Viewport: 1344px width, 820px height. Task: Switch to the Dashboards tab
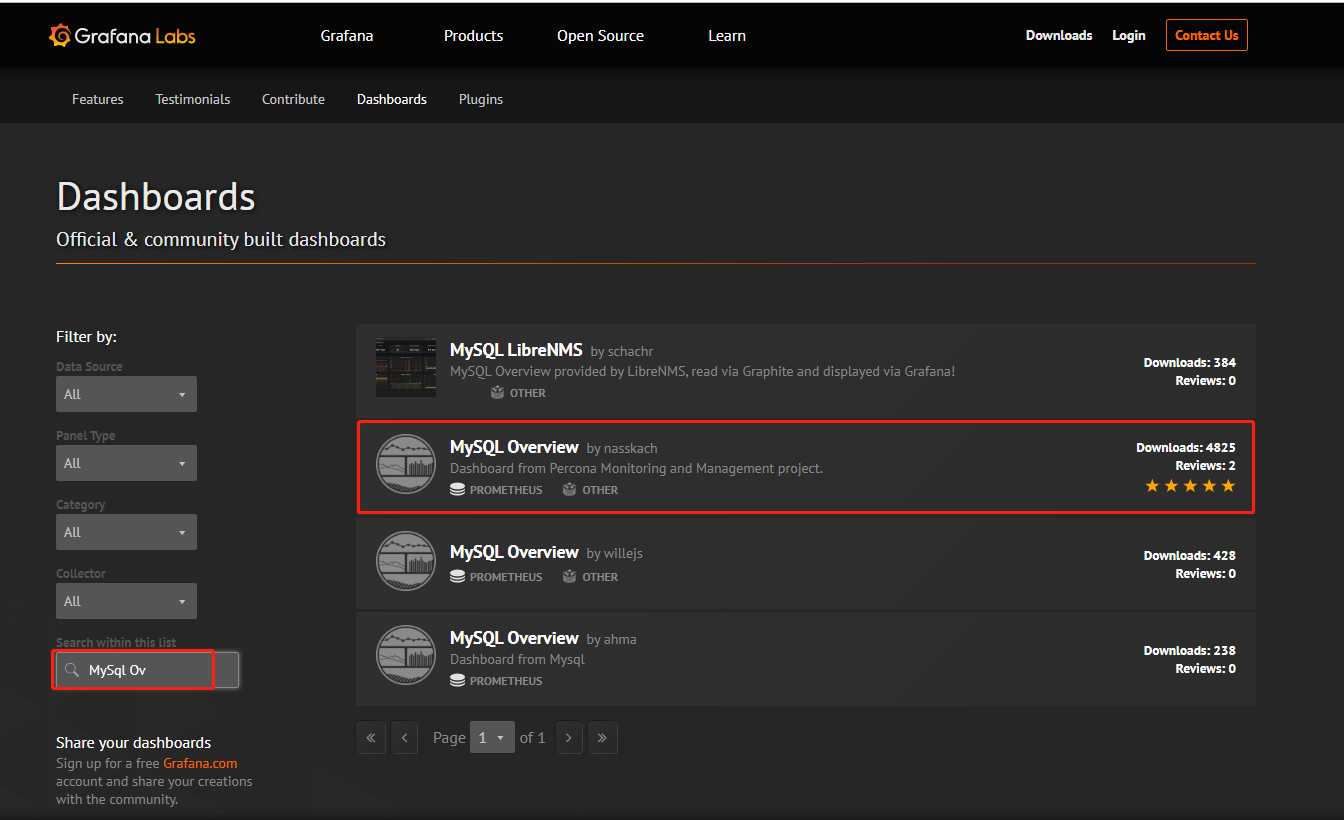click(x=392, y=99)
